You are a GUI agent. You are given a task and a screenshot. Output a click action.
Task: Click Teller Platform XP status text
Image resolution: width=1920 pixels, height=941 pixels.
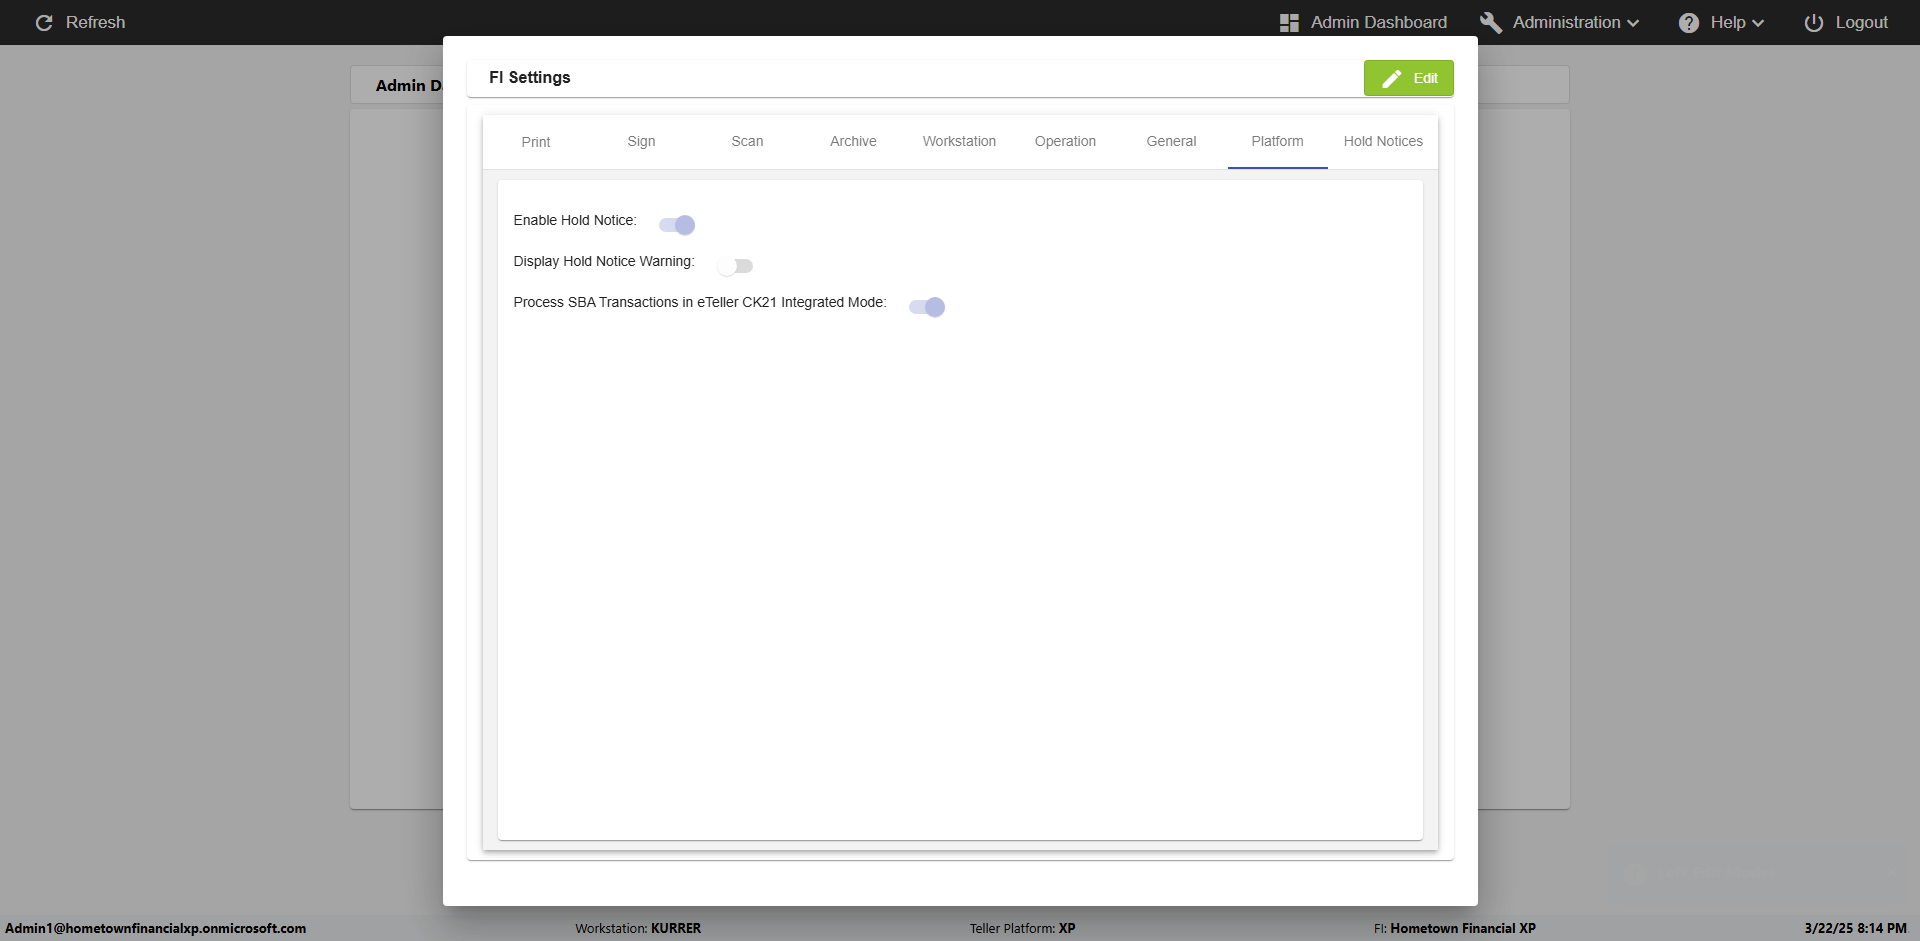pyautogui.click(x=1022, y=928)
